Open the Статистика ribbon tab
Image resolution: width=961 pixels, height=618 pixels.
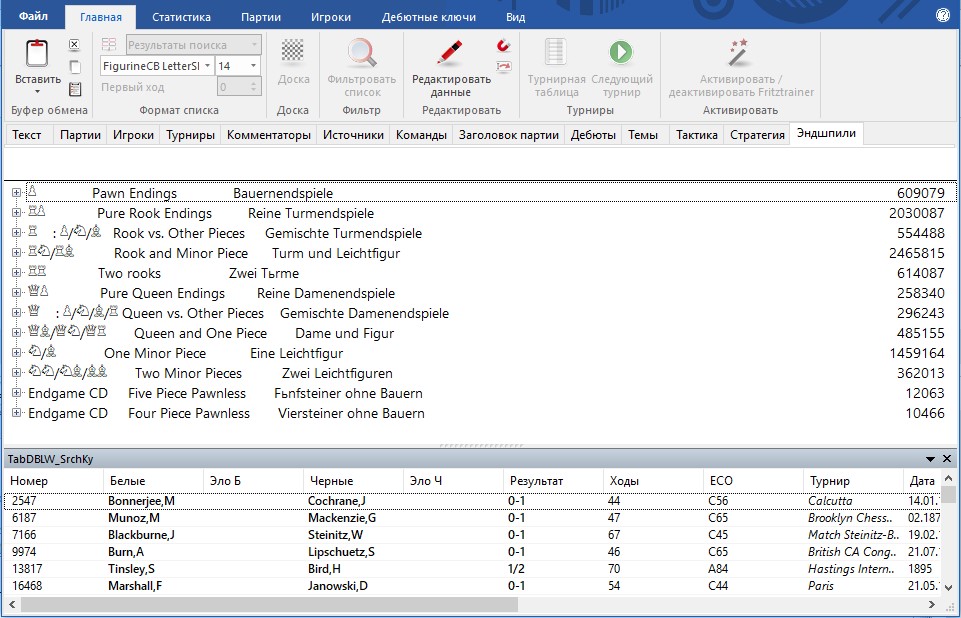click(181, 17)
